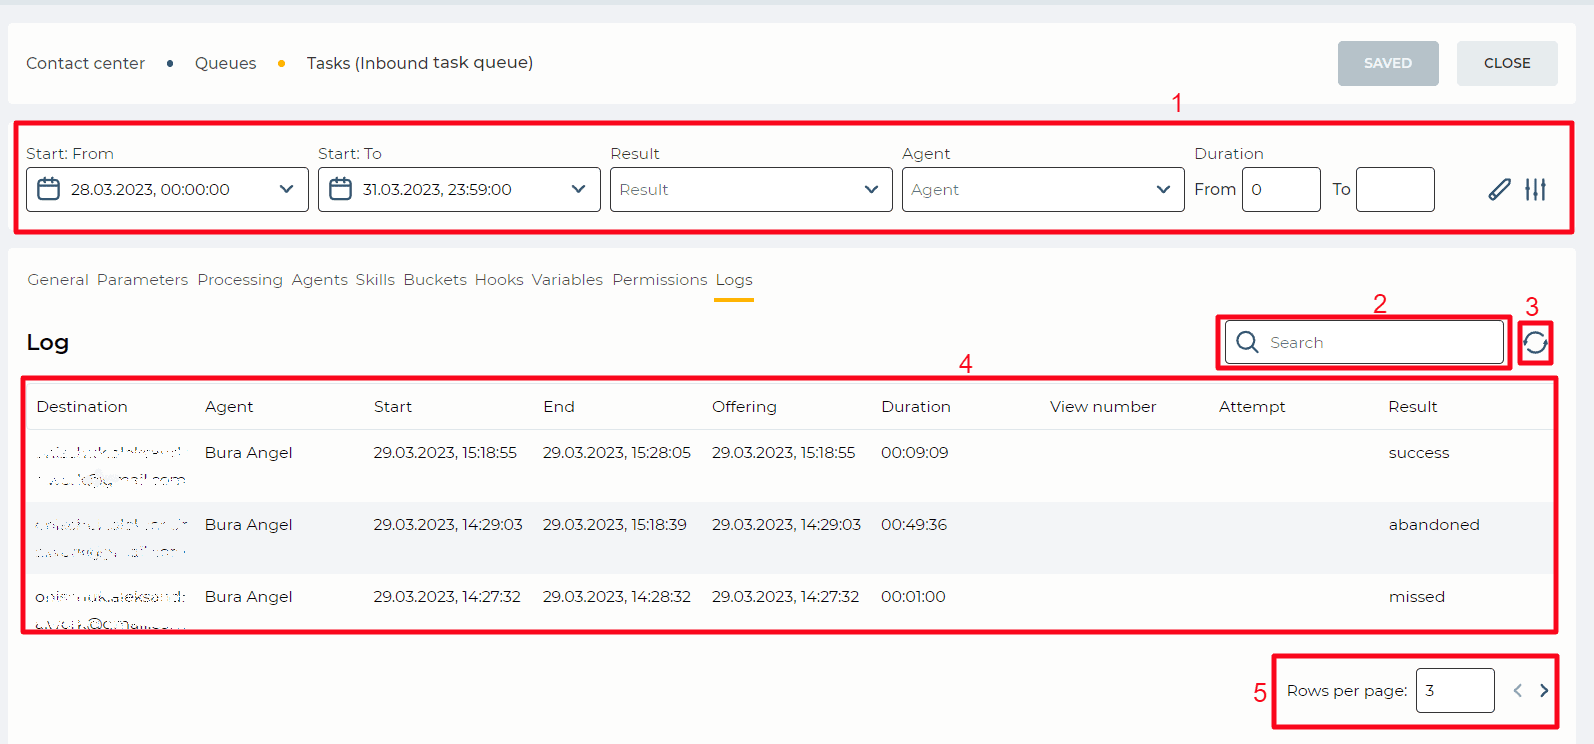Select the abandoned result cell
The width and height of the screenshot is (1594, 744).
pyautogui.click(x=1434, y=525)
